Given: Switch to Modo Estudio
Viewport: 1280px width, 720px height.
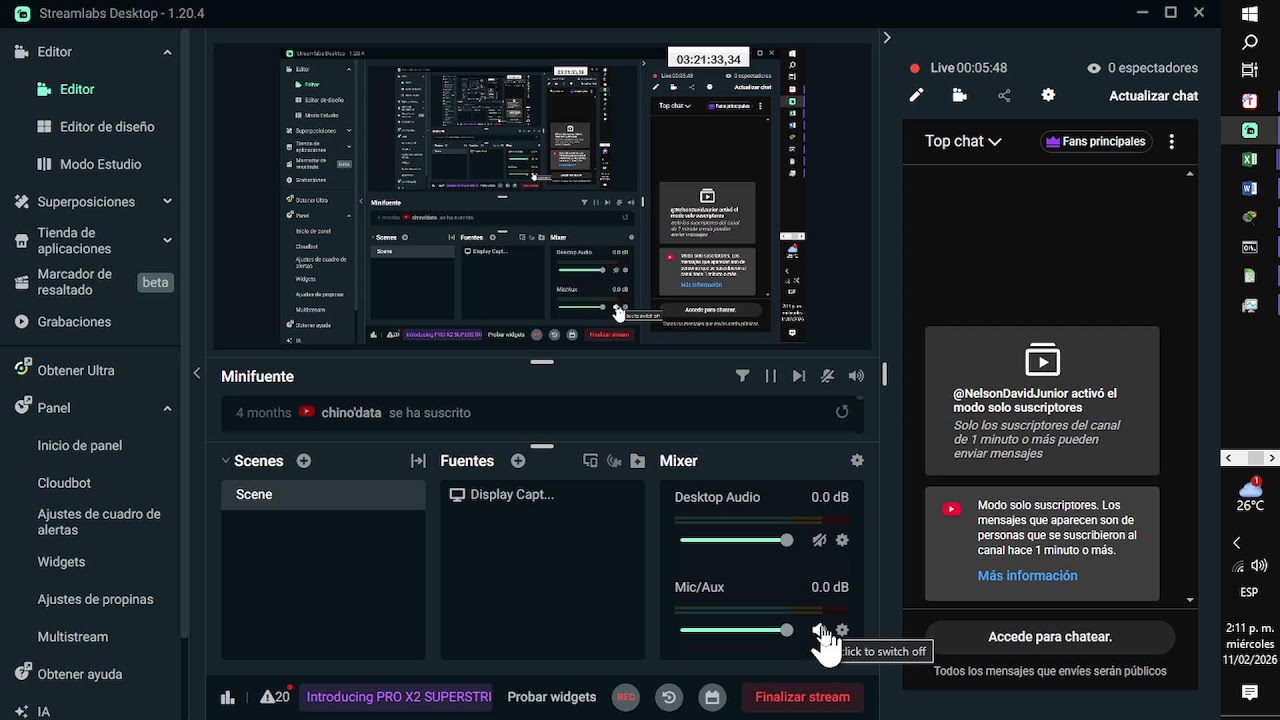Looking at the screenshot, I should click(90, 164).
